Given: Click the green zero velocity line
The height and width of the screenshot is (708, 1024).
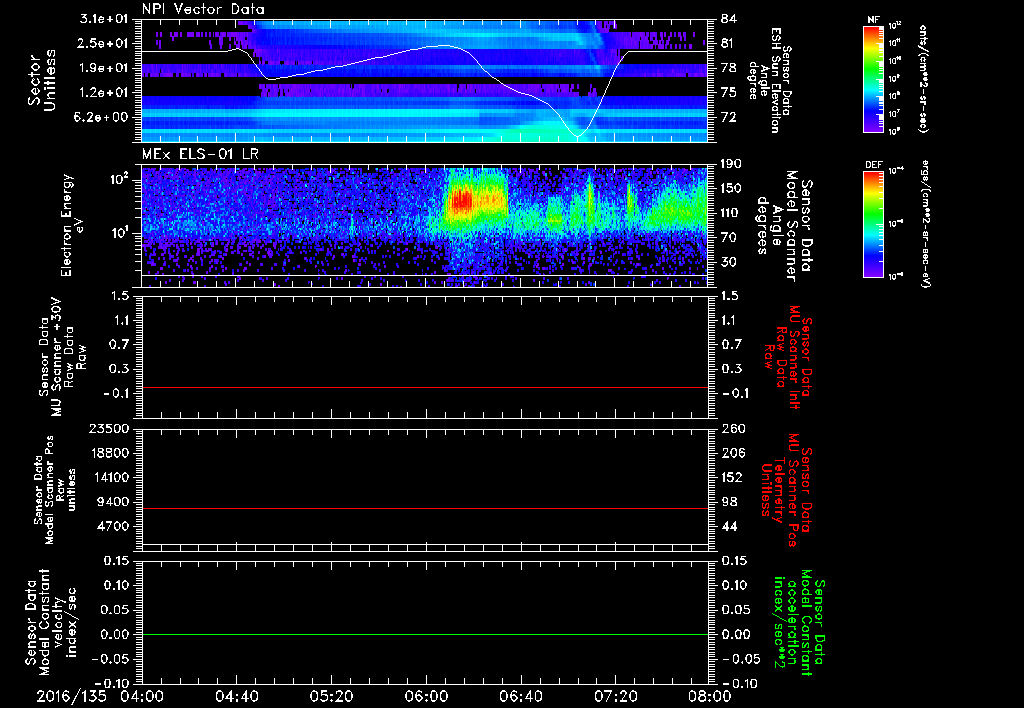Looking at the screenshot, I should 425,635.
